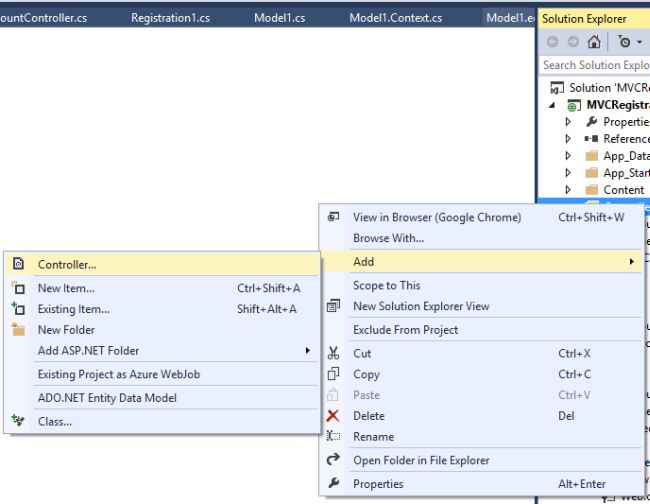The height and width of the screenshot is (504, 650).
Task: Click the Properties wrench icon in context menu
Action: point(334,484)
